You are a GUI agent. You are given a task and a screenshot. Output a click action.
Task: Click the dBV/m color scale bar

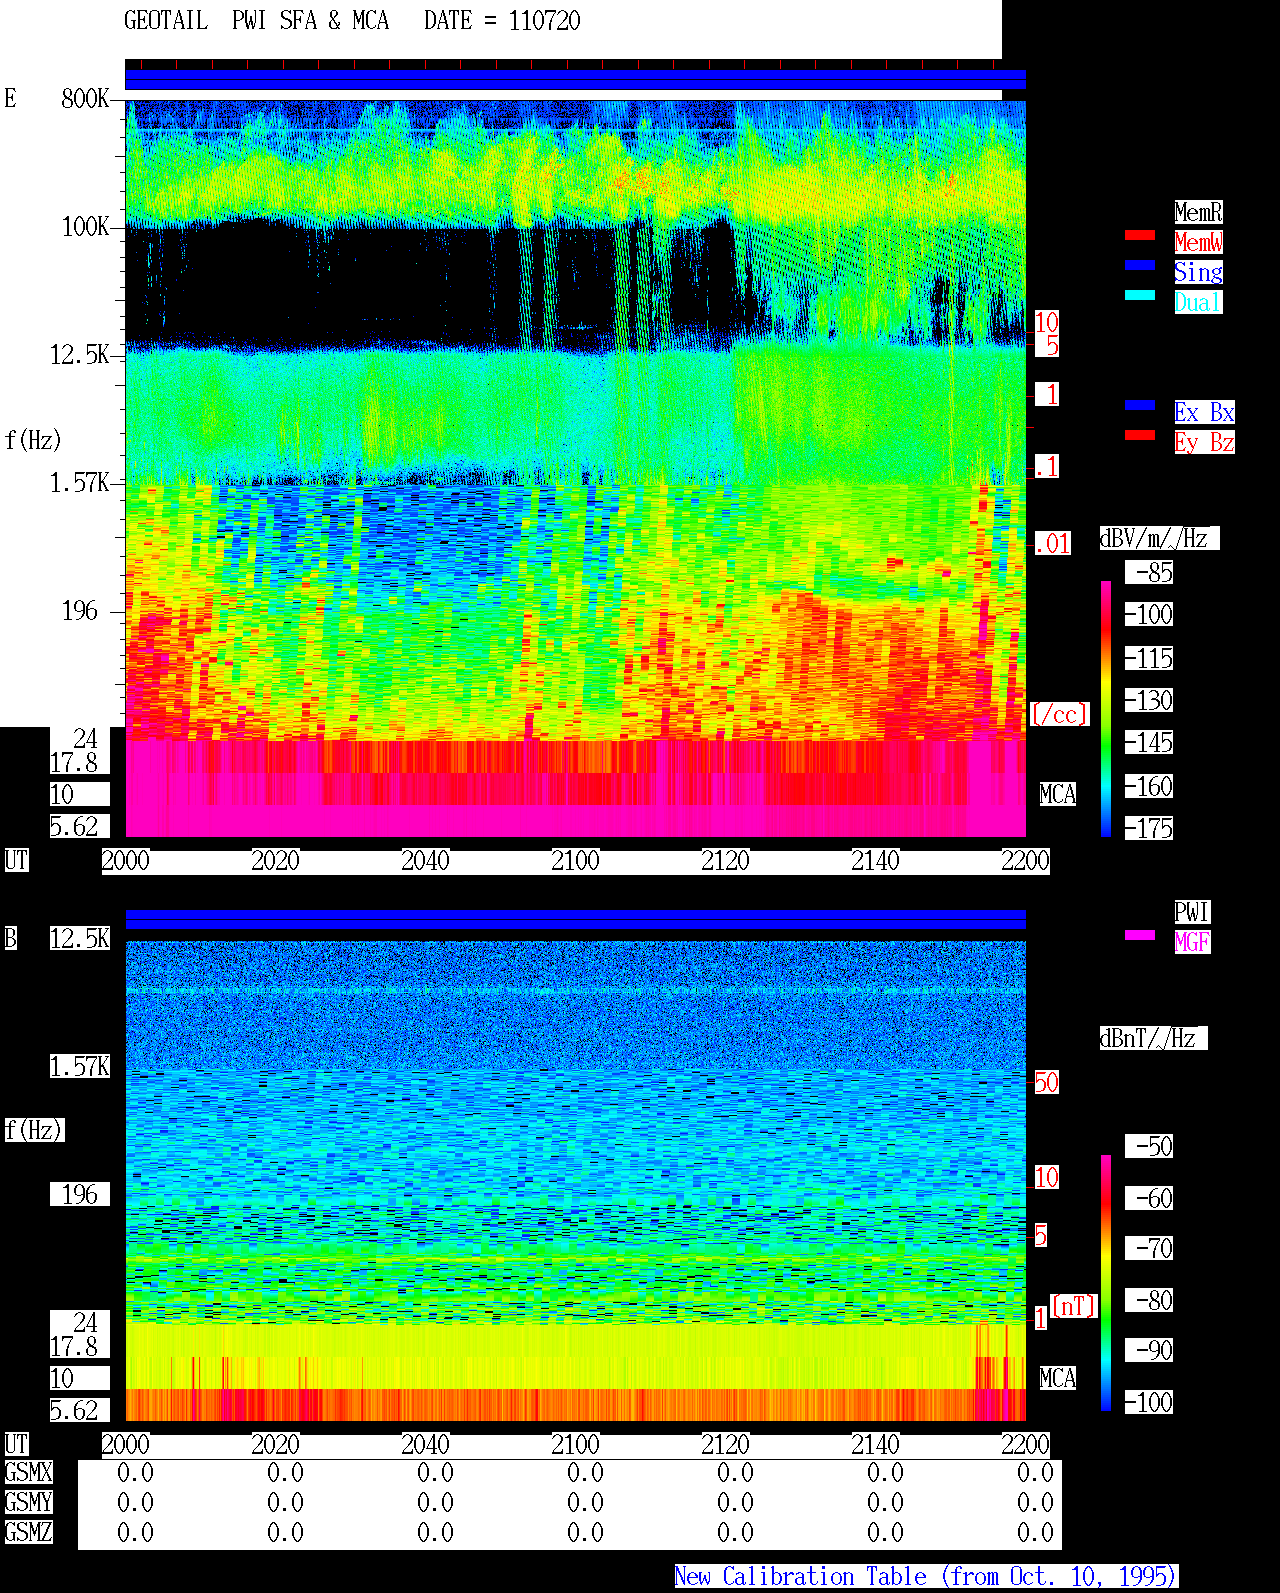point(1106,708)
